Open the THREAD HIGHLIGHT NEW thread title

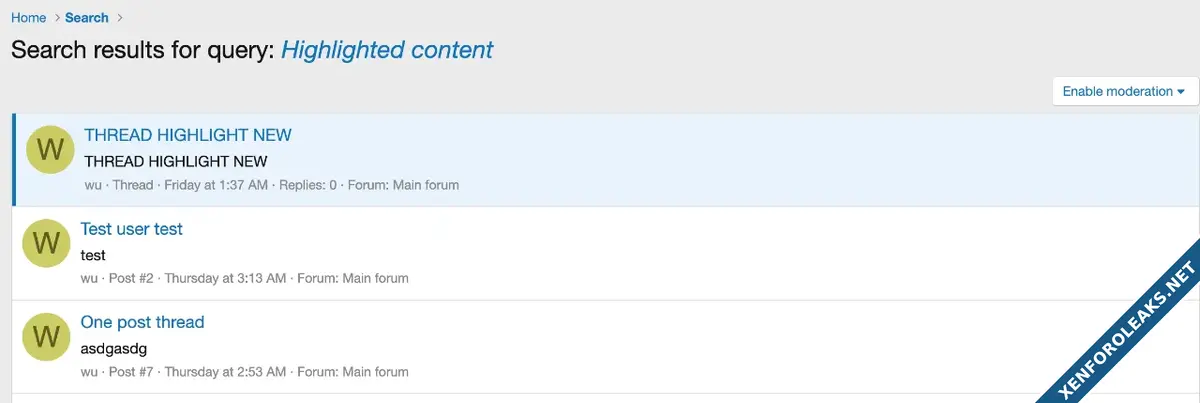(188, 135)
